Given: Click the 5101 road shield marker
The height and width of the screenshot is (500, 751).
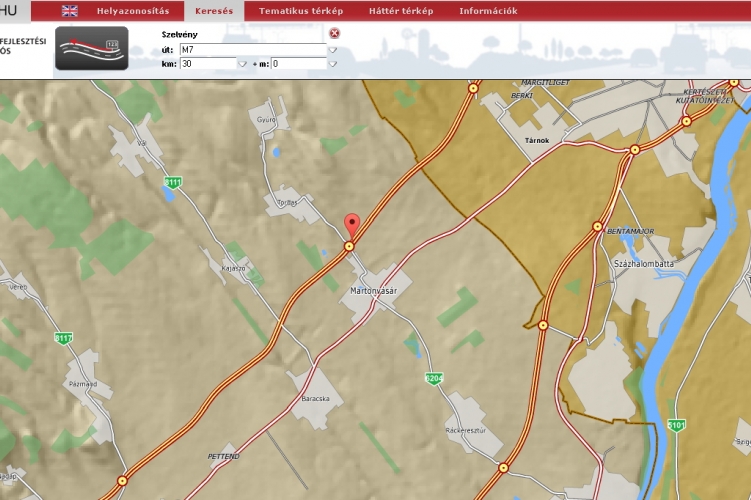Looking at the screenshot, I should point(677,424).
